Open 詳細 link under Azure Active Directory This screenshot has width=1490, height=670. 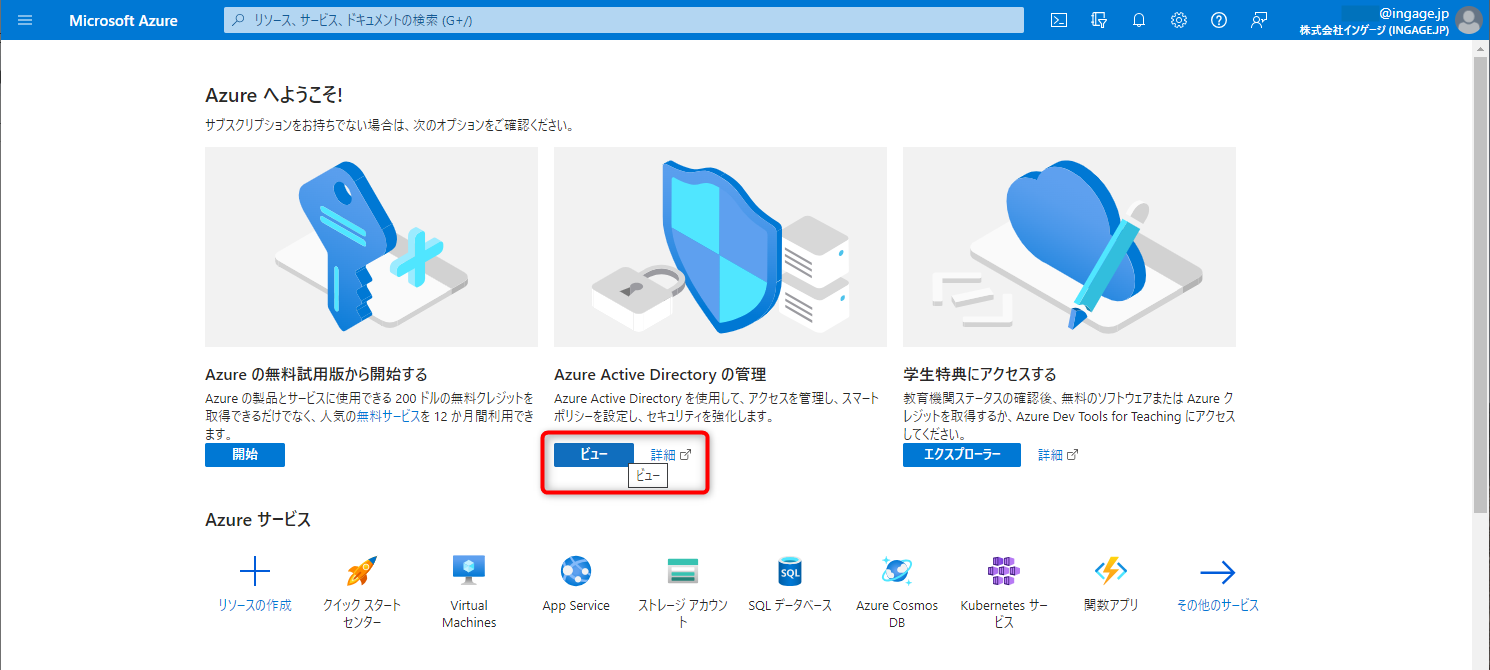coord(670,455)
